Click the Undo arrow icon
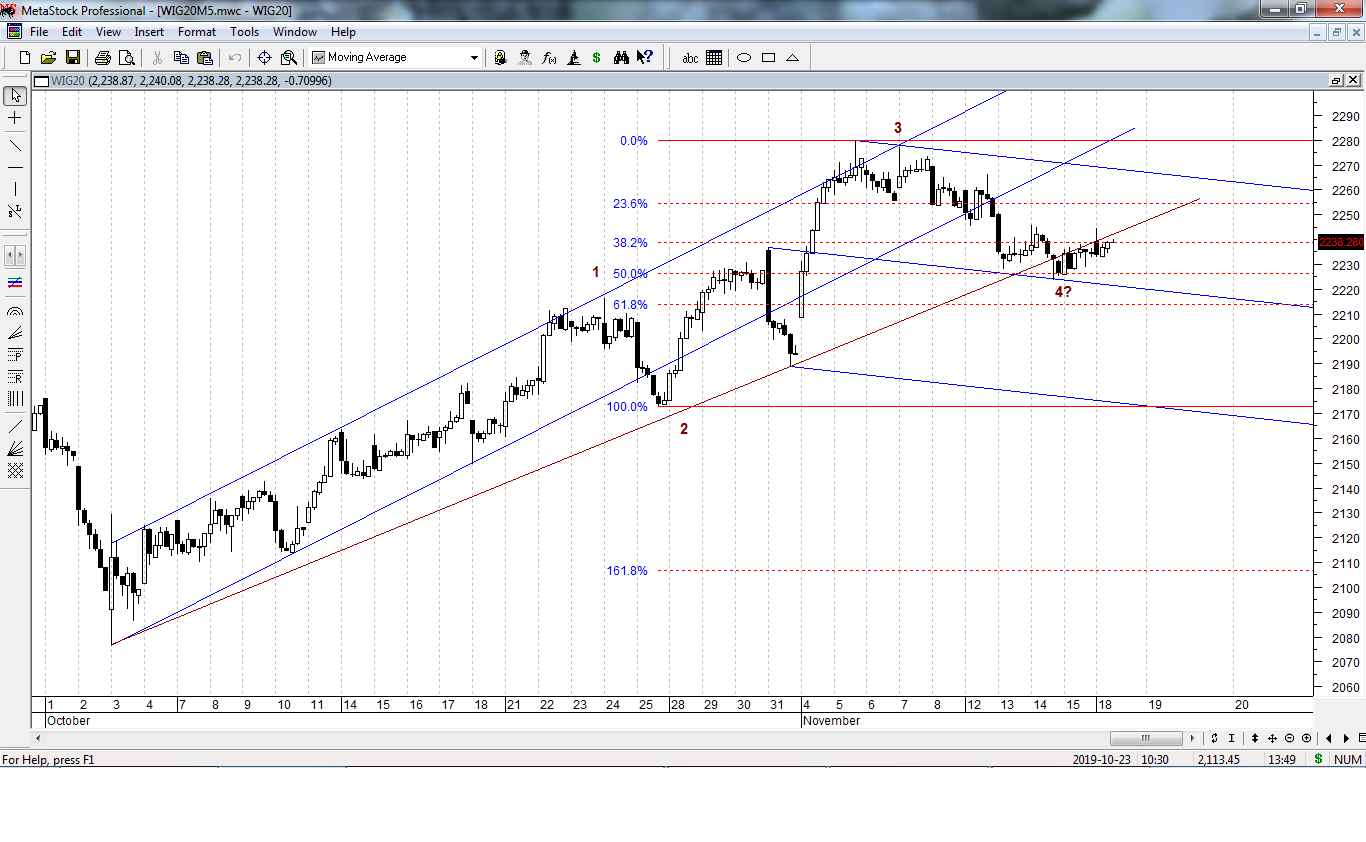 click(x=235, y=58)
